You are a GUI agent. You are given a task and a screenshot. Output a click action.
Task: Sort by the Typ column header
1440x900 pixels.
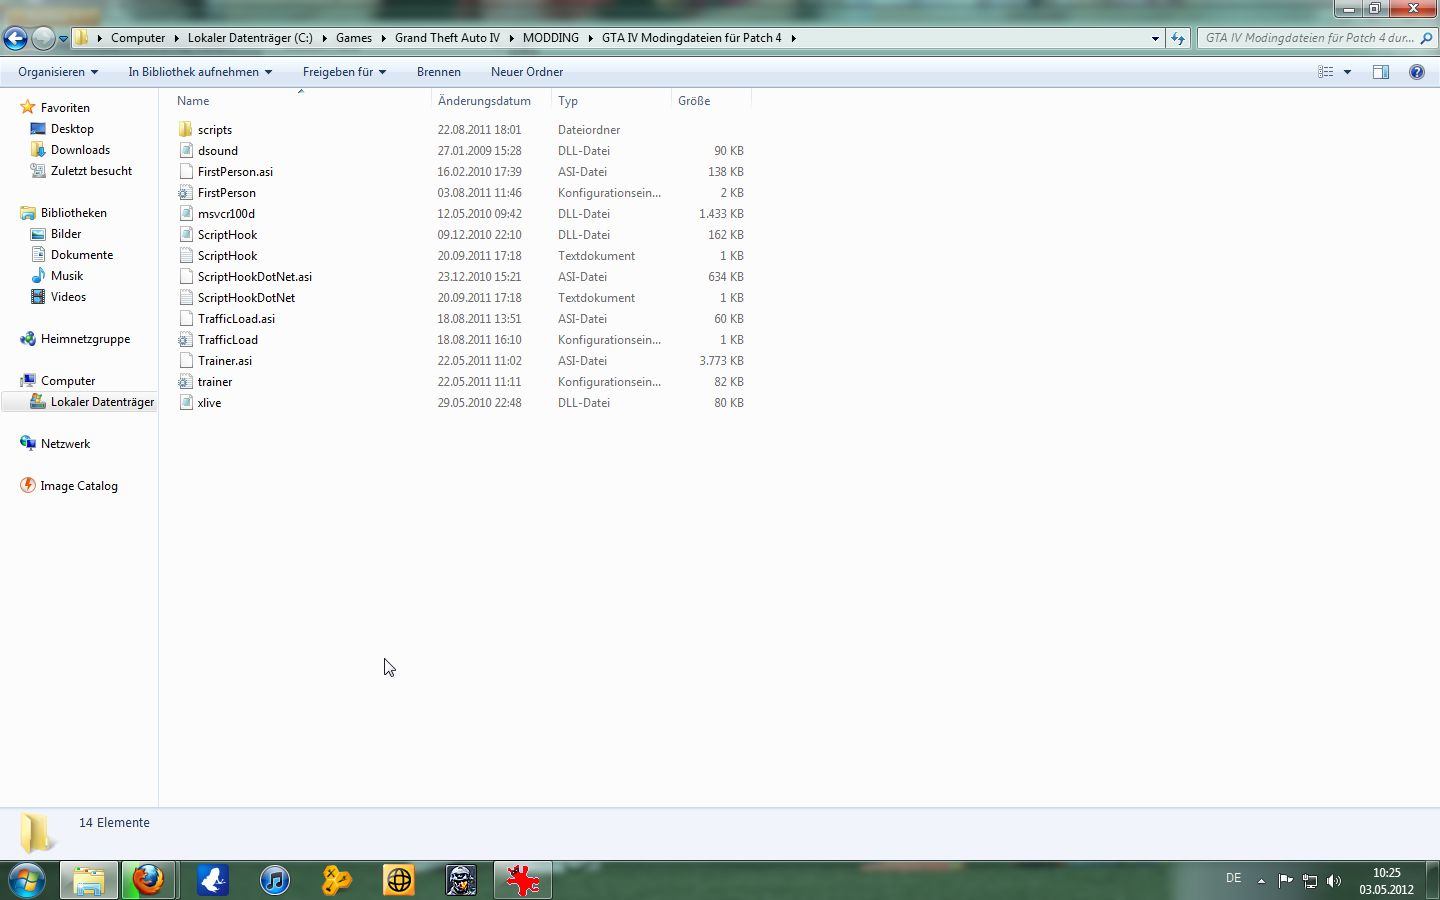click(568, 101)
